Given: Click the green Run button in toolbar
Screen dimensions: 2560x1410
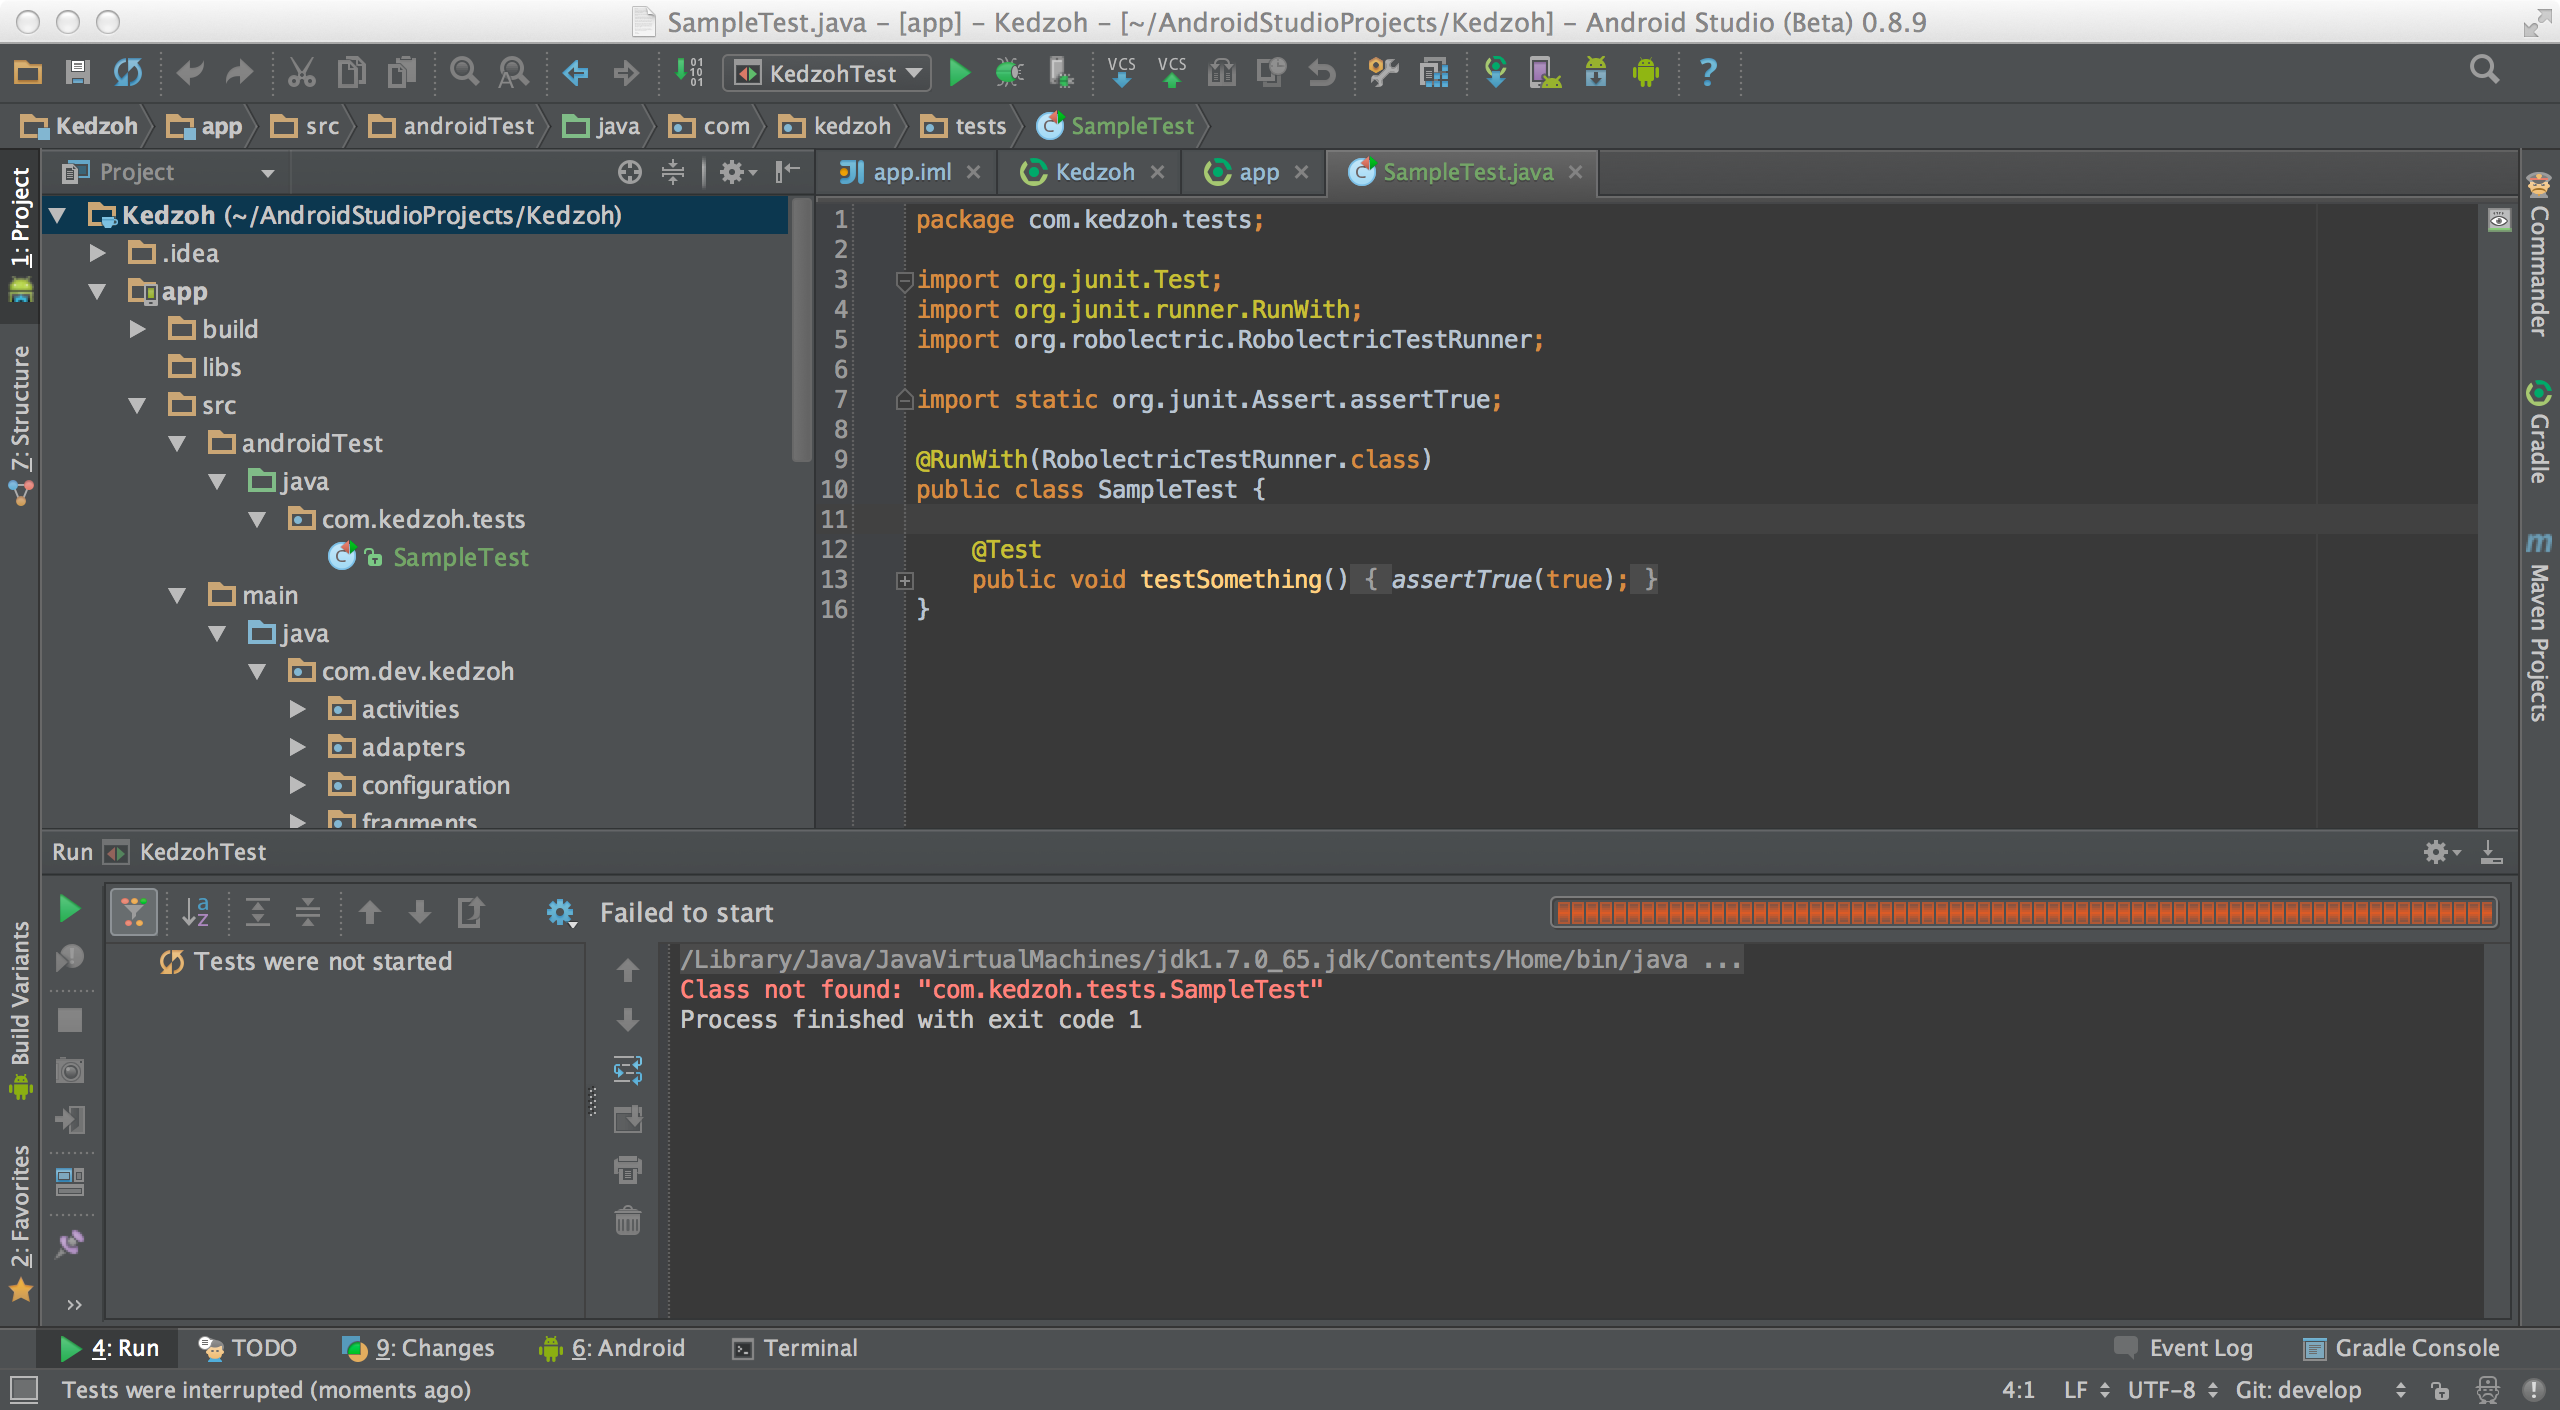Looking at the screenshot, I should click(959, 73).
